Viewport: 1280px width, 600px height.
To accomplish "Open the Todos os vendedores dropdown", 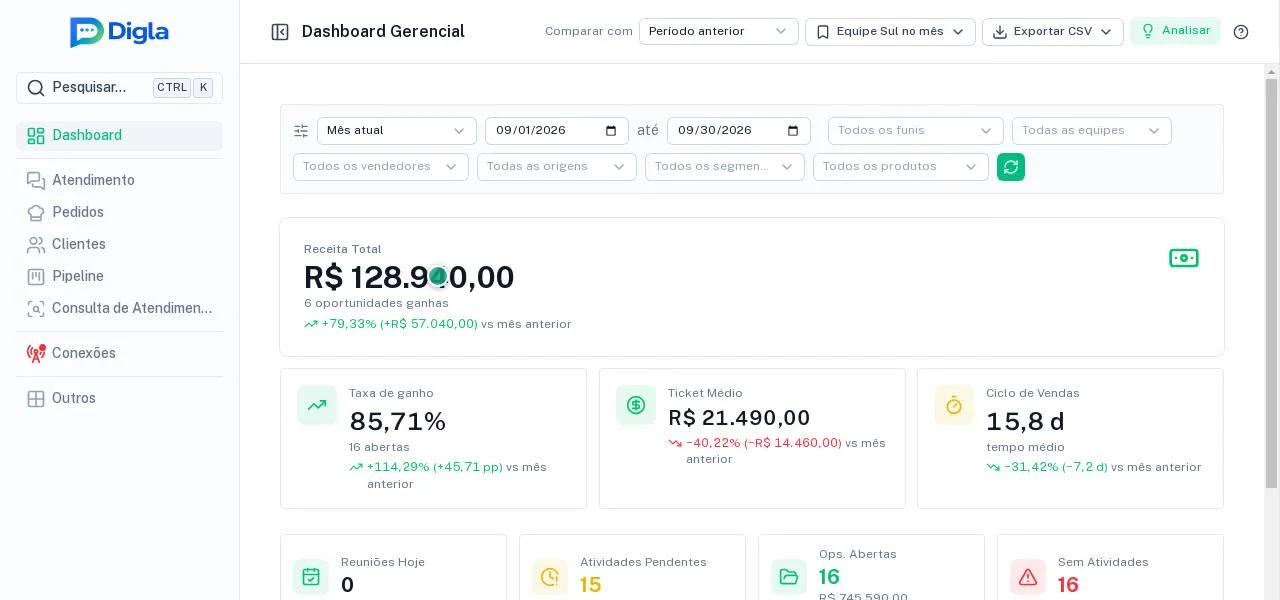I will [x=381, y=167].
